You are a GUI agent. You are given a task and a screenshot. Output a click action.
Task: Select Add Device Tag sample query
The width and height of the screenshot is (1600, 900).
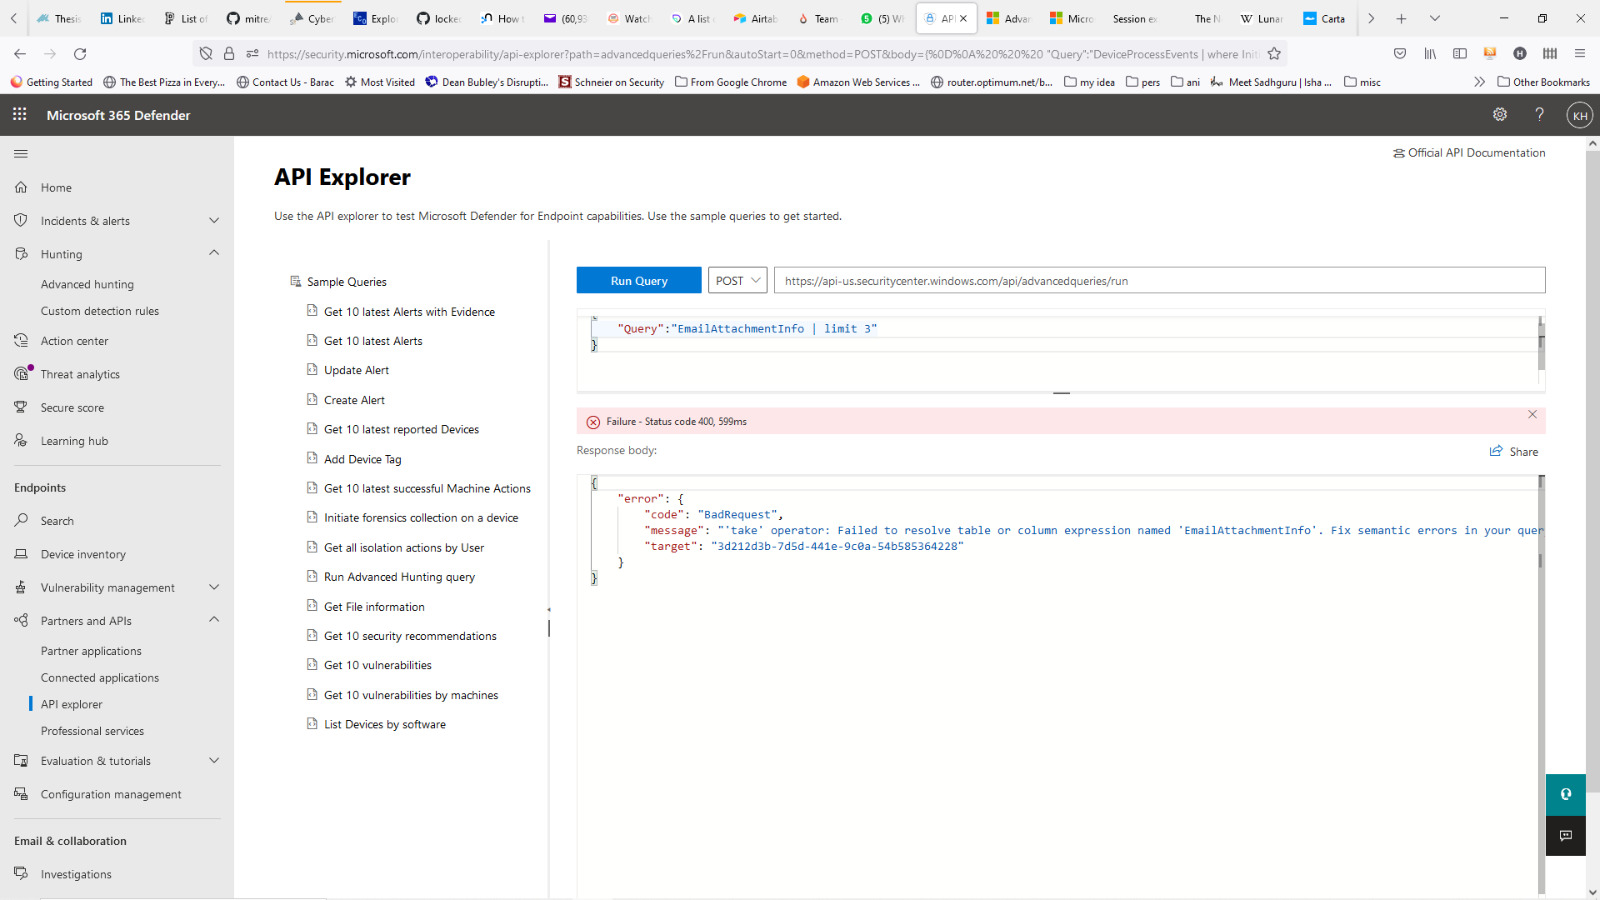click(362, 459)
